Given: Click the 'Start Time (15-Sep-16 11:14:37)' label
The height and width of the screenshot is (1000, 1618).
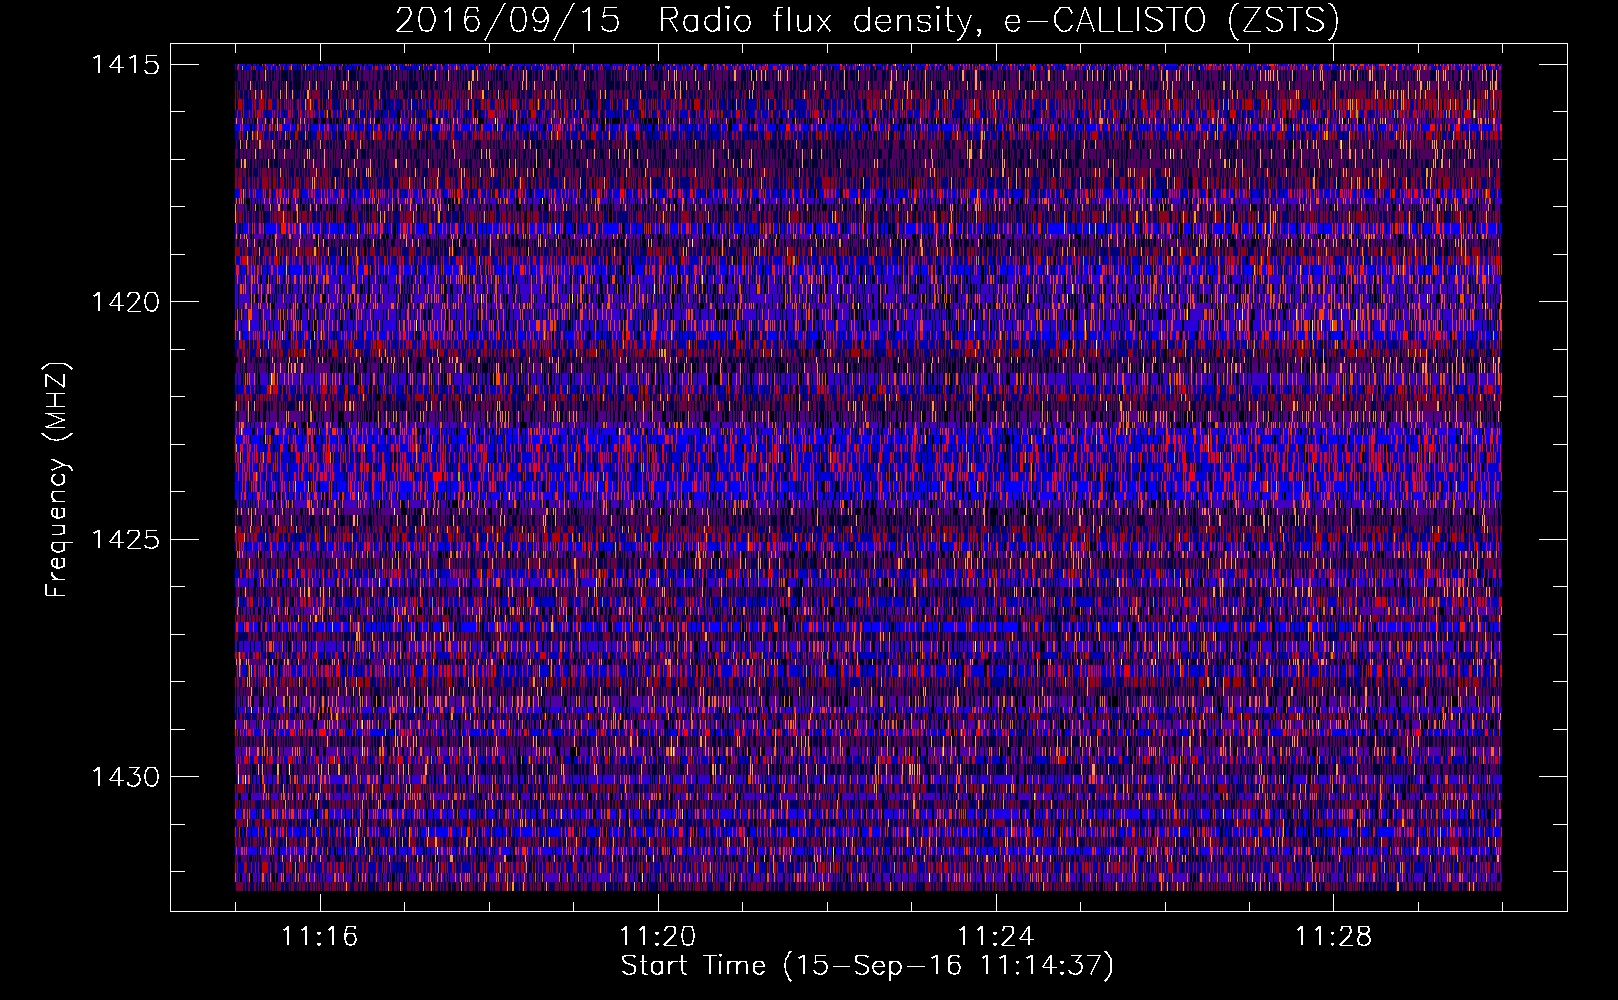Looking at the screenshot, I should [867, 966].
